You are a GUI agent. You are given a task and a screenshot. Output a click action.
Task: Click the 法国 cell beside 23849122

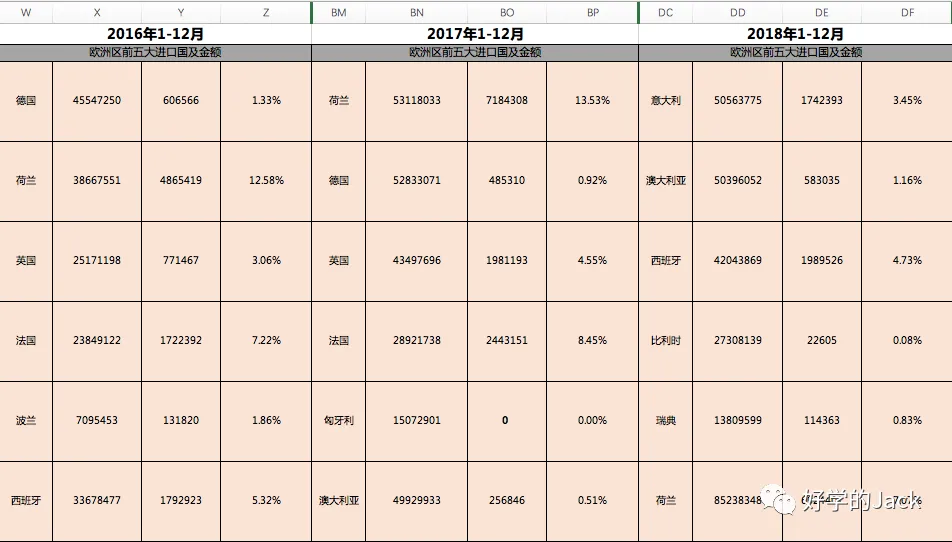pyautogui.click(x=26, y=342)
